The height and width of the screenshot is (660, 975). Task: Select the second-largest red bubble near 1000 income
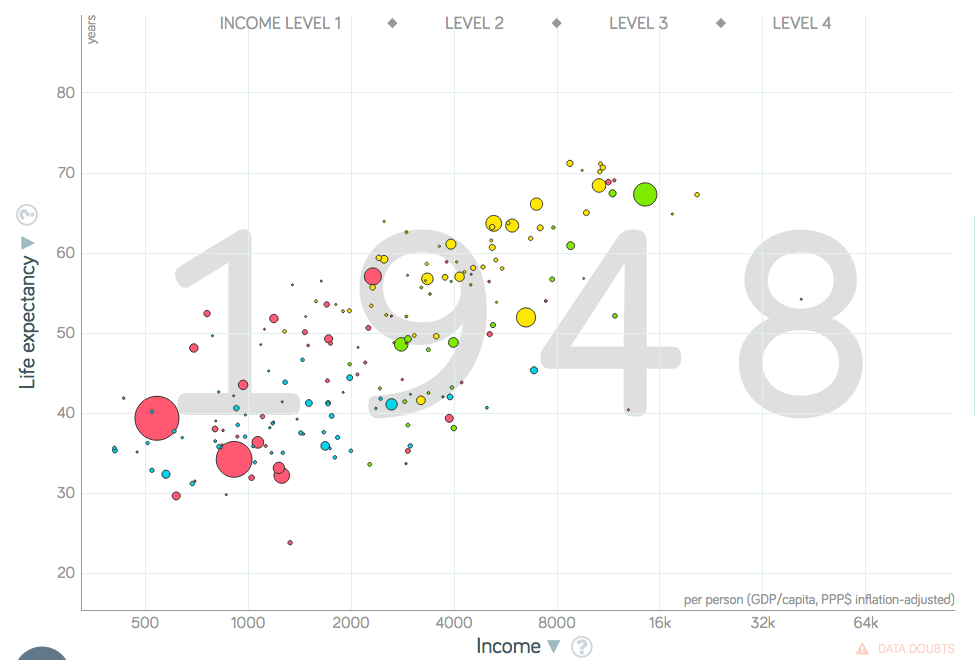[234, 459]
